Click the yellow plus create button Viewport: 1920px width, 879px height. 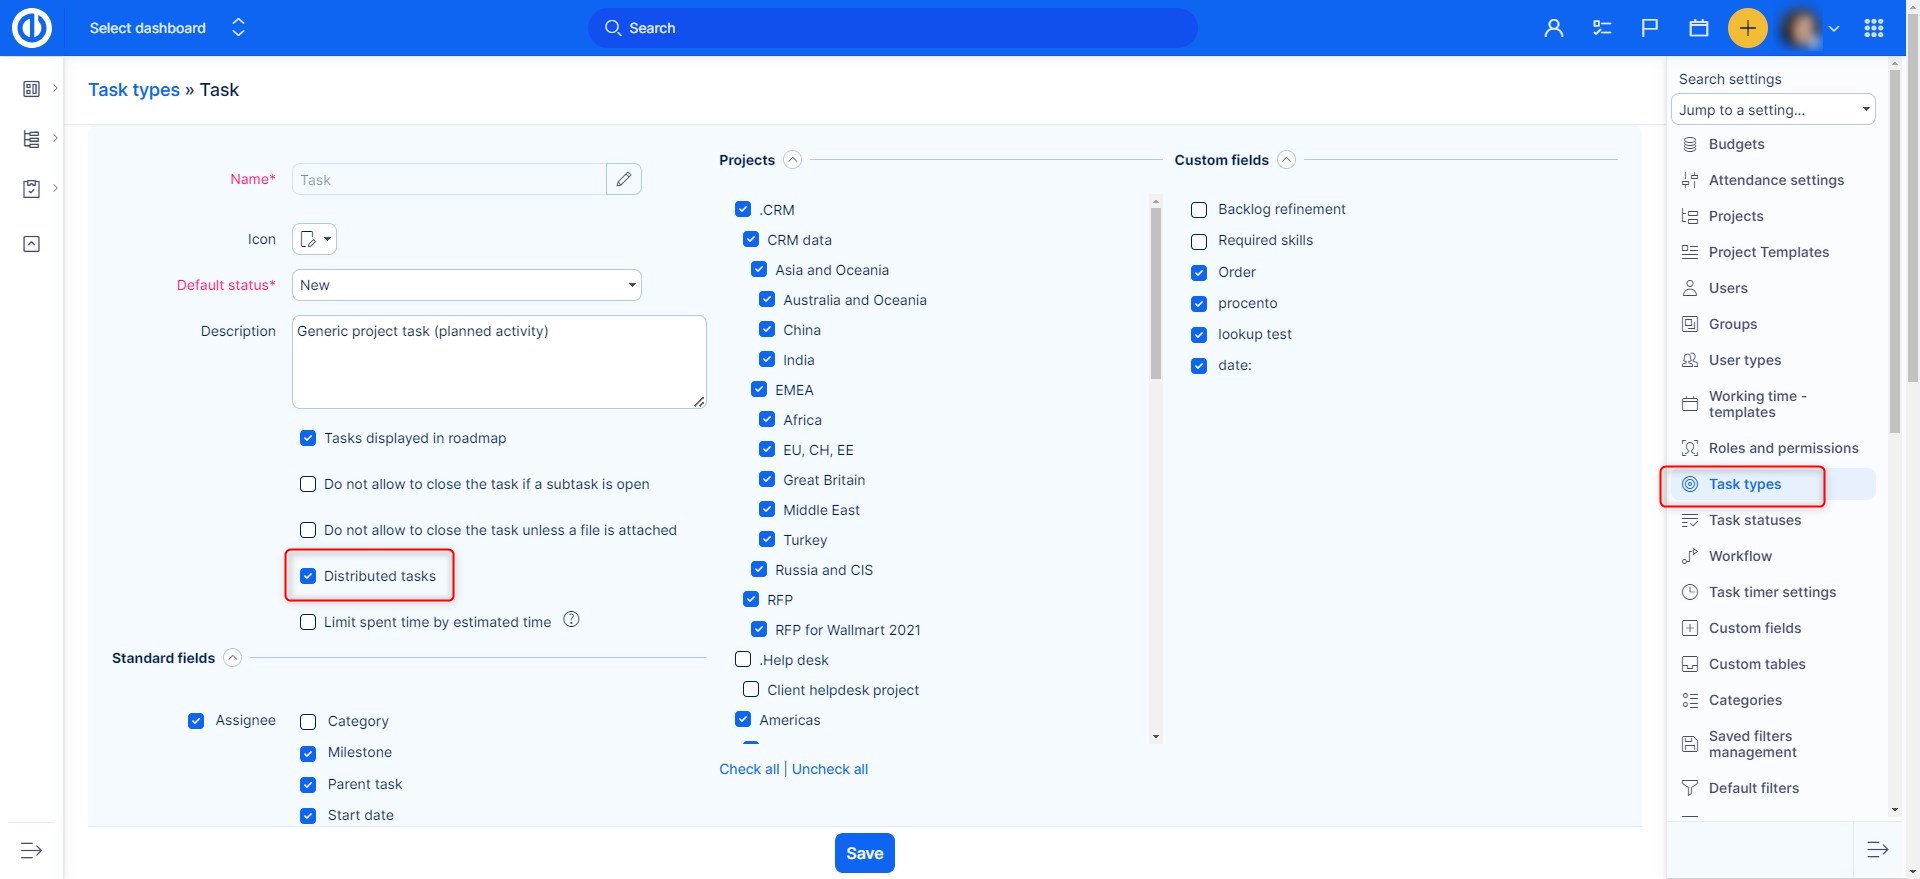coord(1747,28)
